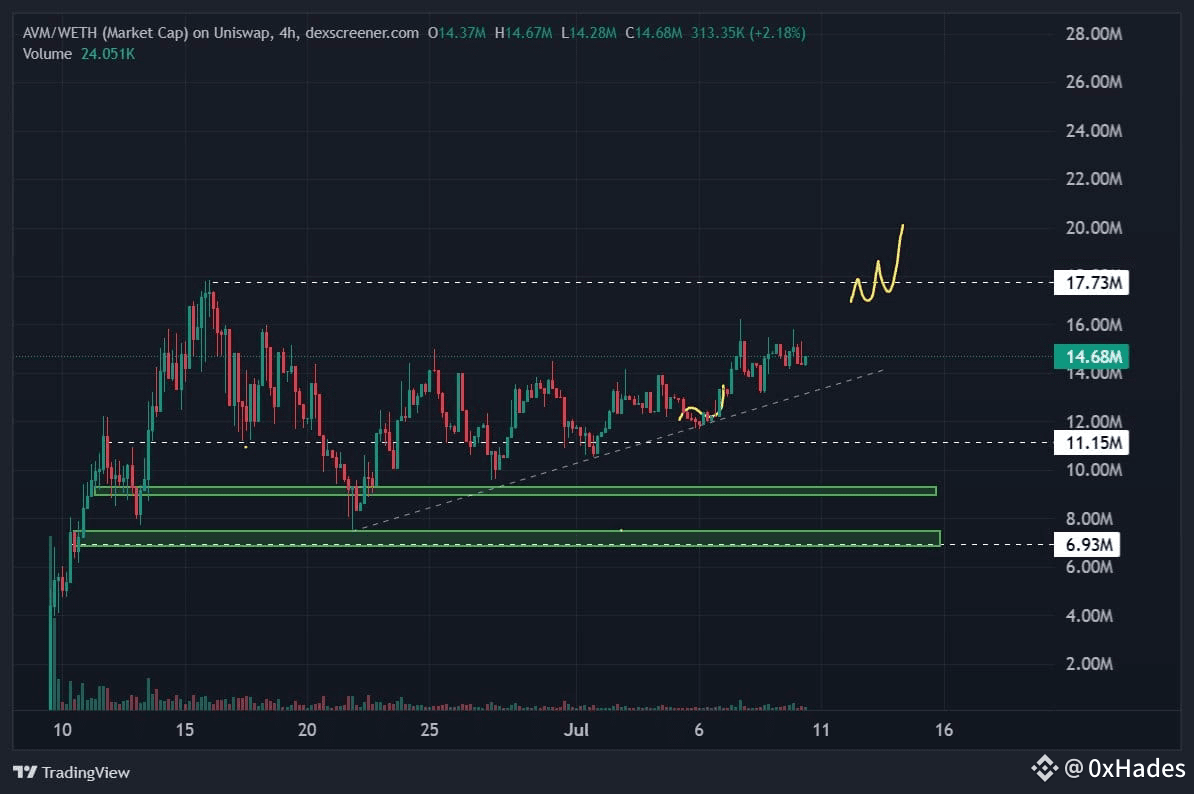The width and height of the screenshot is (1194, 794).
Task: Select the yellow projected breakout path drawing
Action: pos(877,263)
